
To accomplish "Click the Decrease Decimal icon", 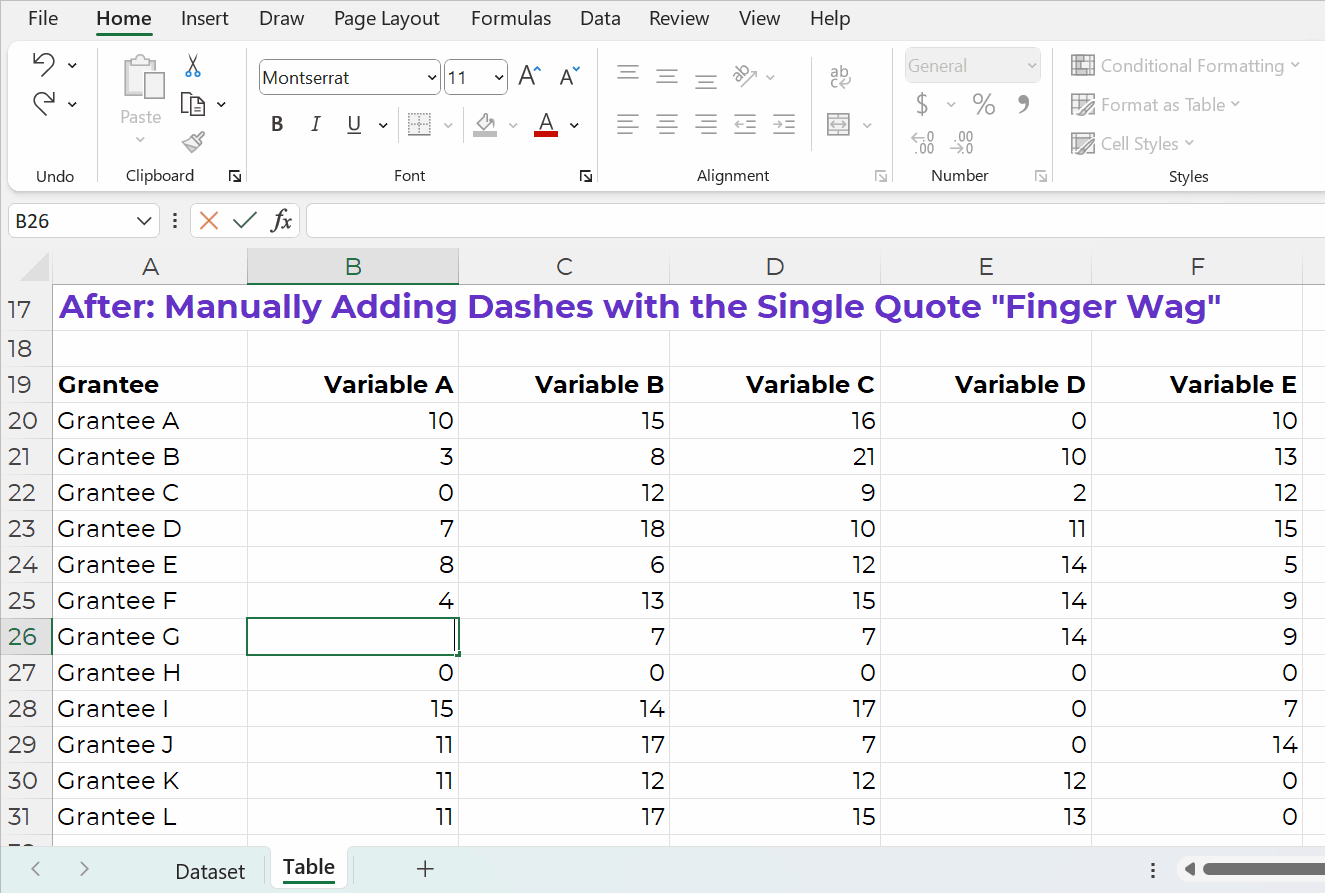I will (962, 143).
